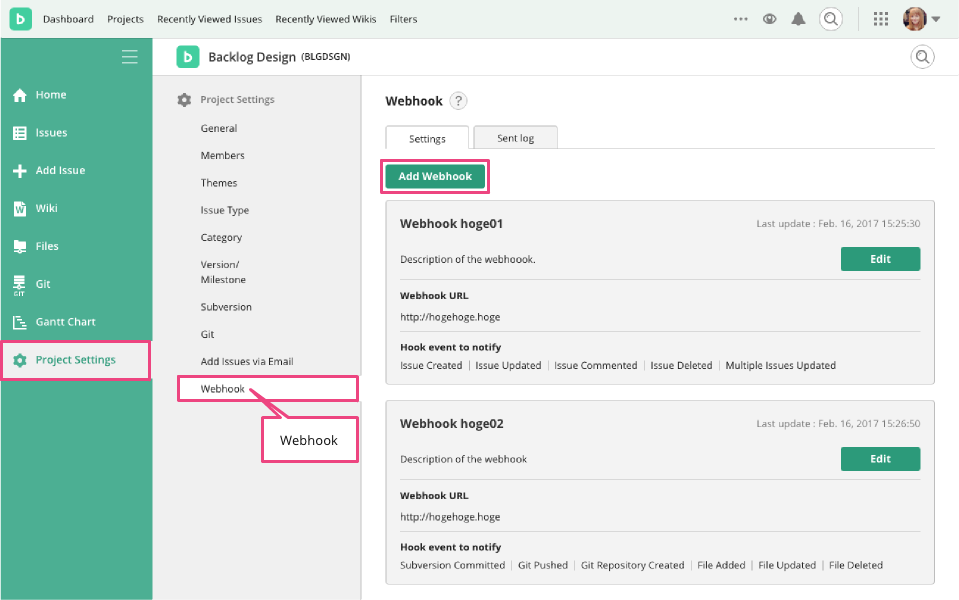
Task: Open the more options ellipsis icon
Action: coord(741,19)
